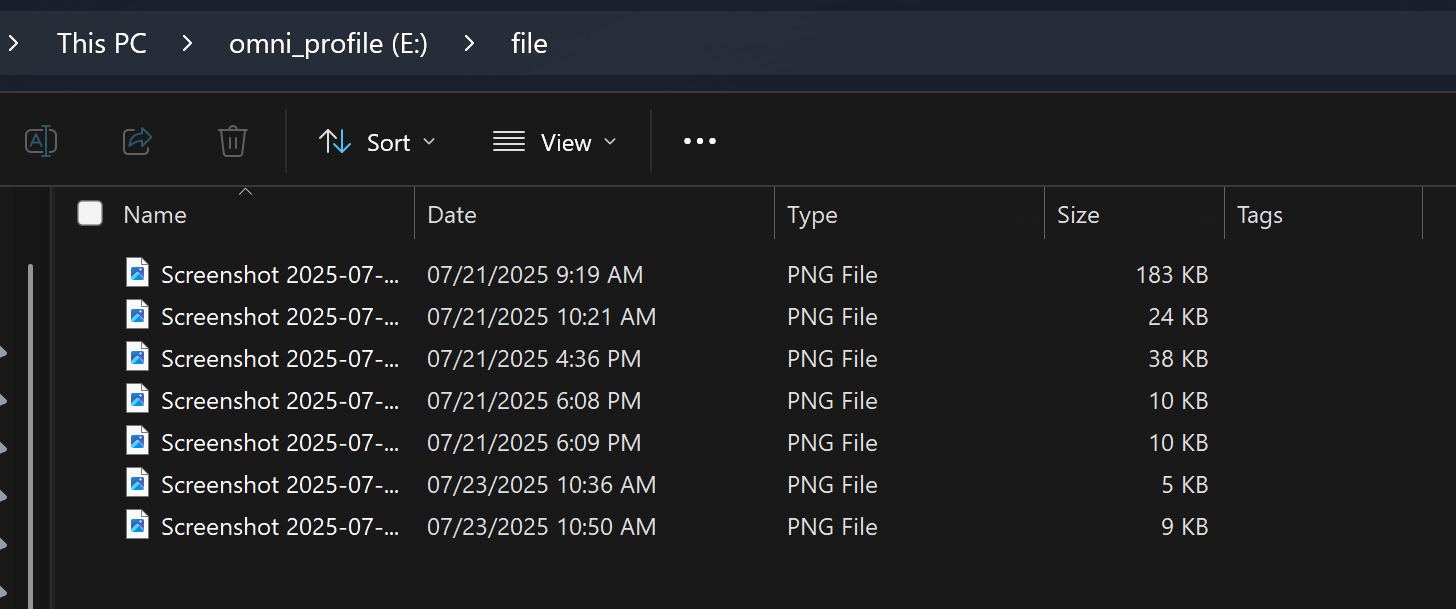The image size is (1456, 609).
Task: Click PNG icon of 183 KB screenshot
Action: pos(137,274)
